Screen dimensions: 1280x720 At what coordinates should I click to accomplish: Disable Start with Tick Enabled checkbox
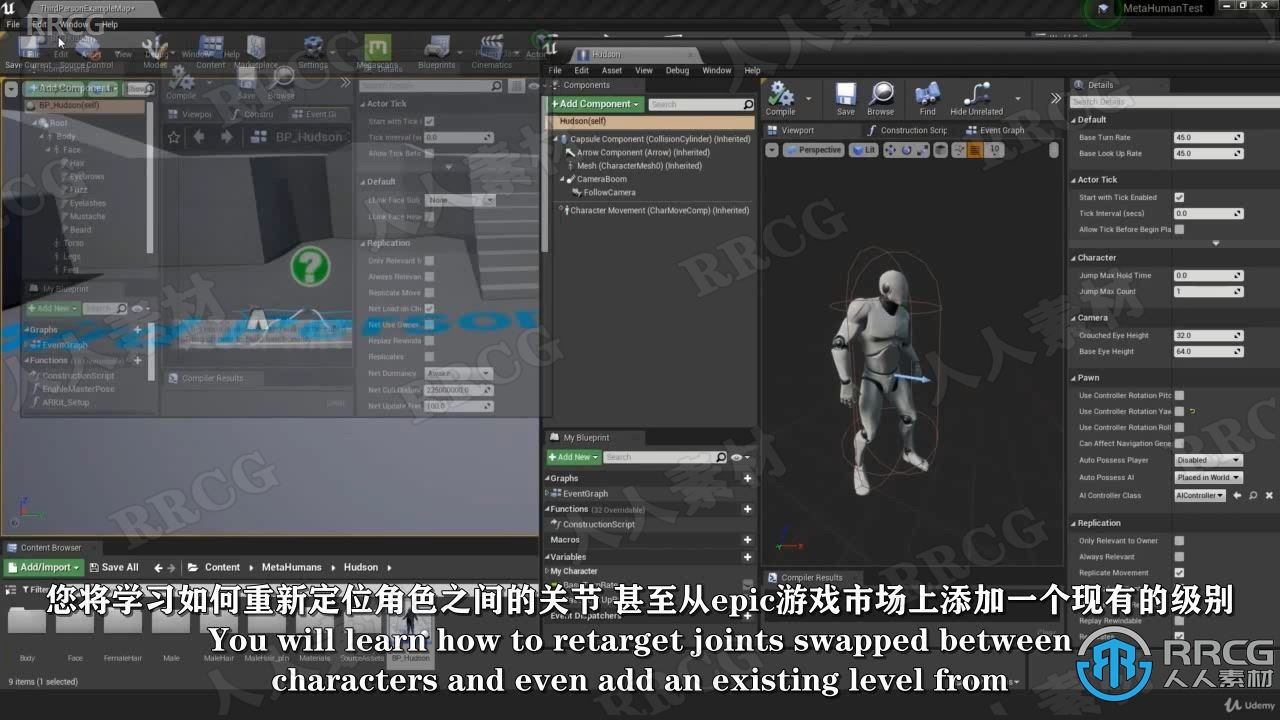coord(1179,198)
